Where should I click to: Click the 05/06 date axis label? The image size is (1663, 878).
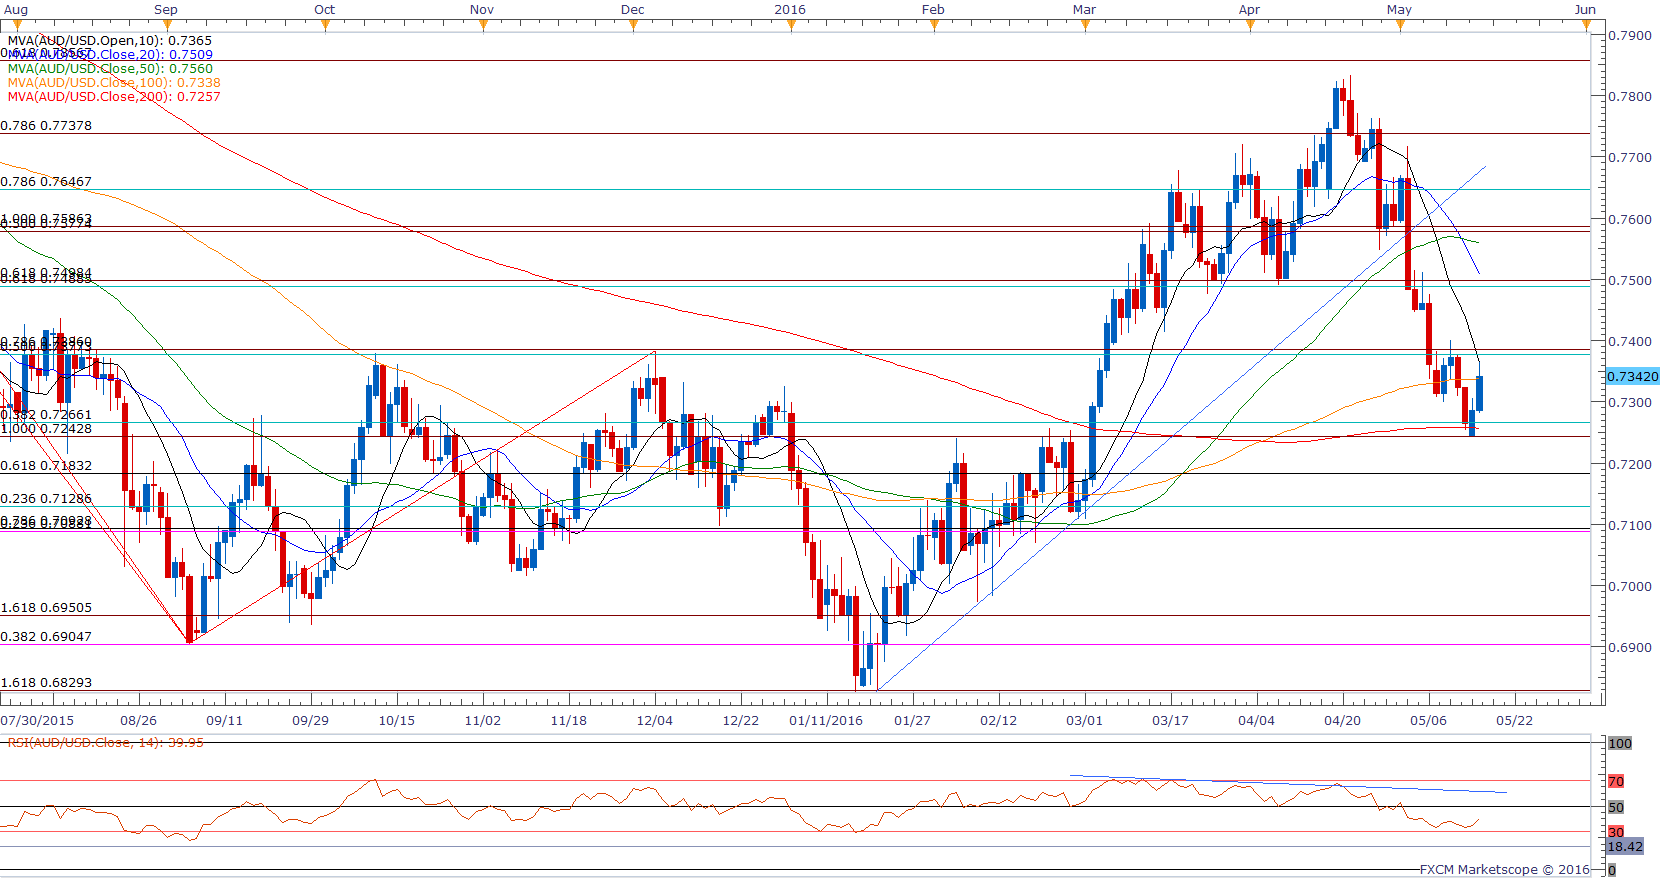pyautogui.click(x=1428, y=721)
